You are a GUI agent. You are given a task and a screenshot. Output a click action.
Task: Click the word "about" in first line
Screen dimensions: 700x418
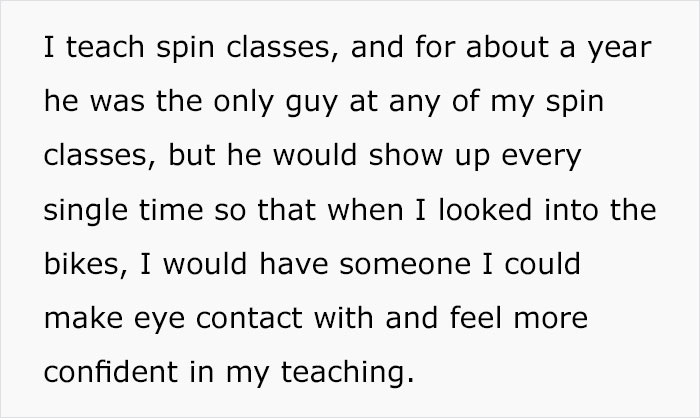click(x=507, y=47)
